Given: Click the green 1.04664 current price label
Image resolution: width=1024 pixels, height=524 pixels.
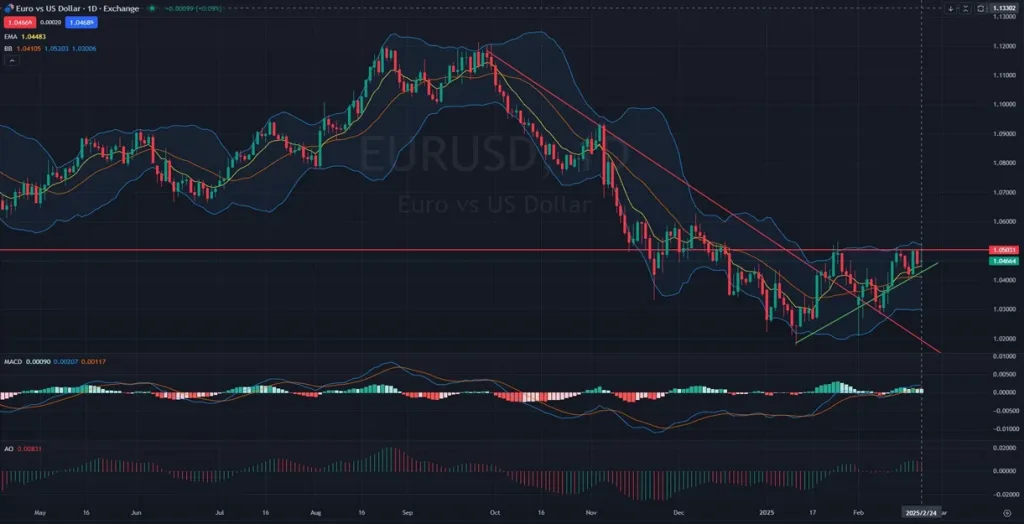Looking at the screenshot, I should pos(1002,261).
